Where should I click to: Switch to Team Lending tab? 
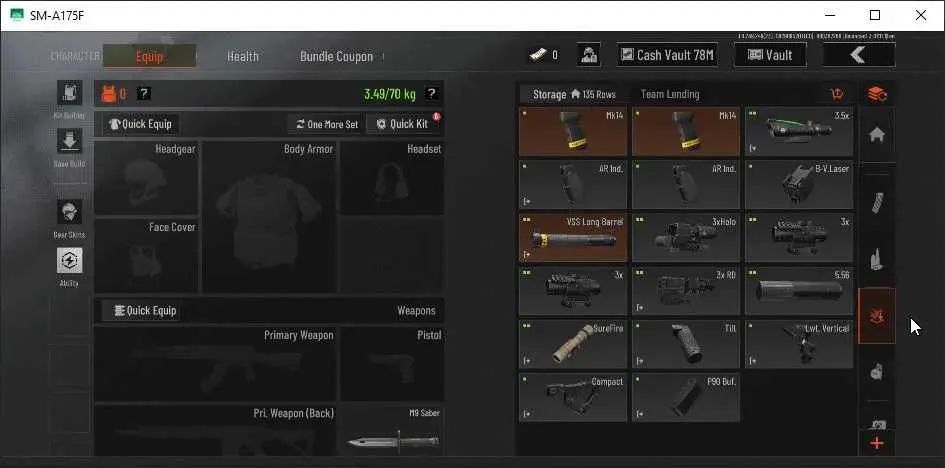point(670,94)
